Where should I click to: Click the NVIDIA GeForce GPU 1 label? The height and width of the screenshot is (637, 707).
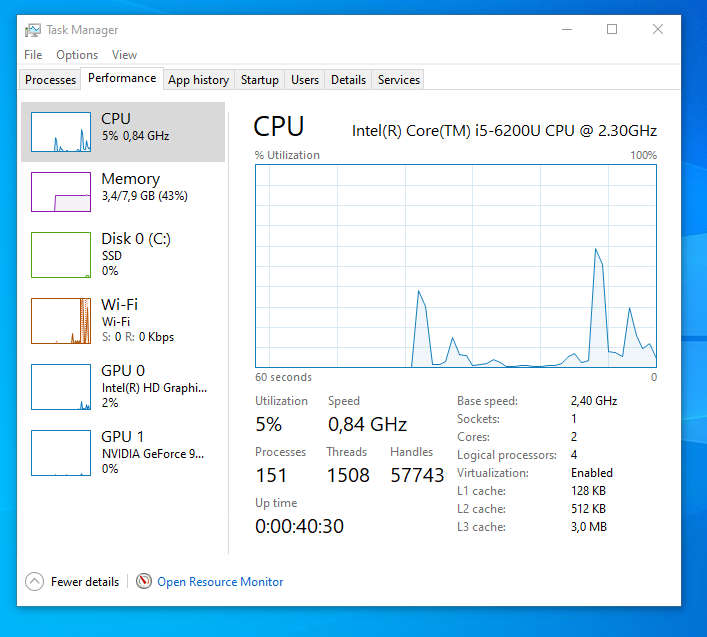coord(153,454)
